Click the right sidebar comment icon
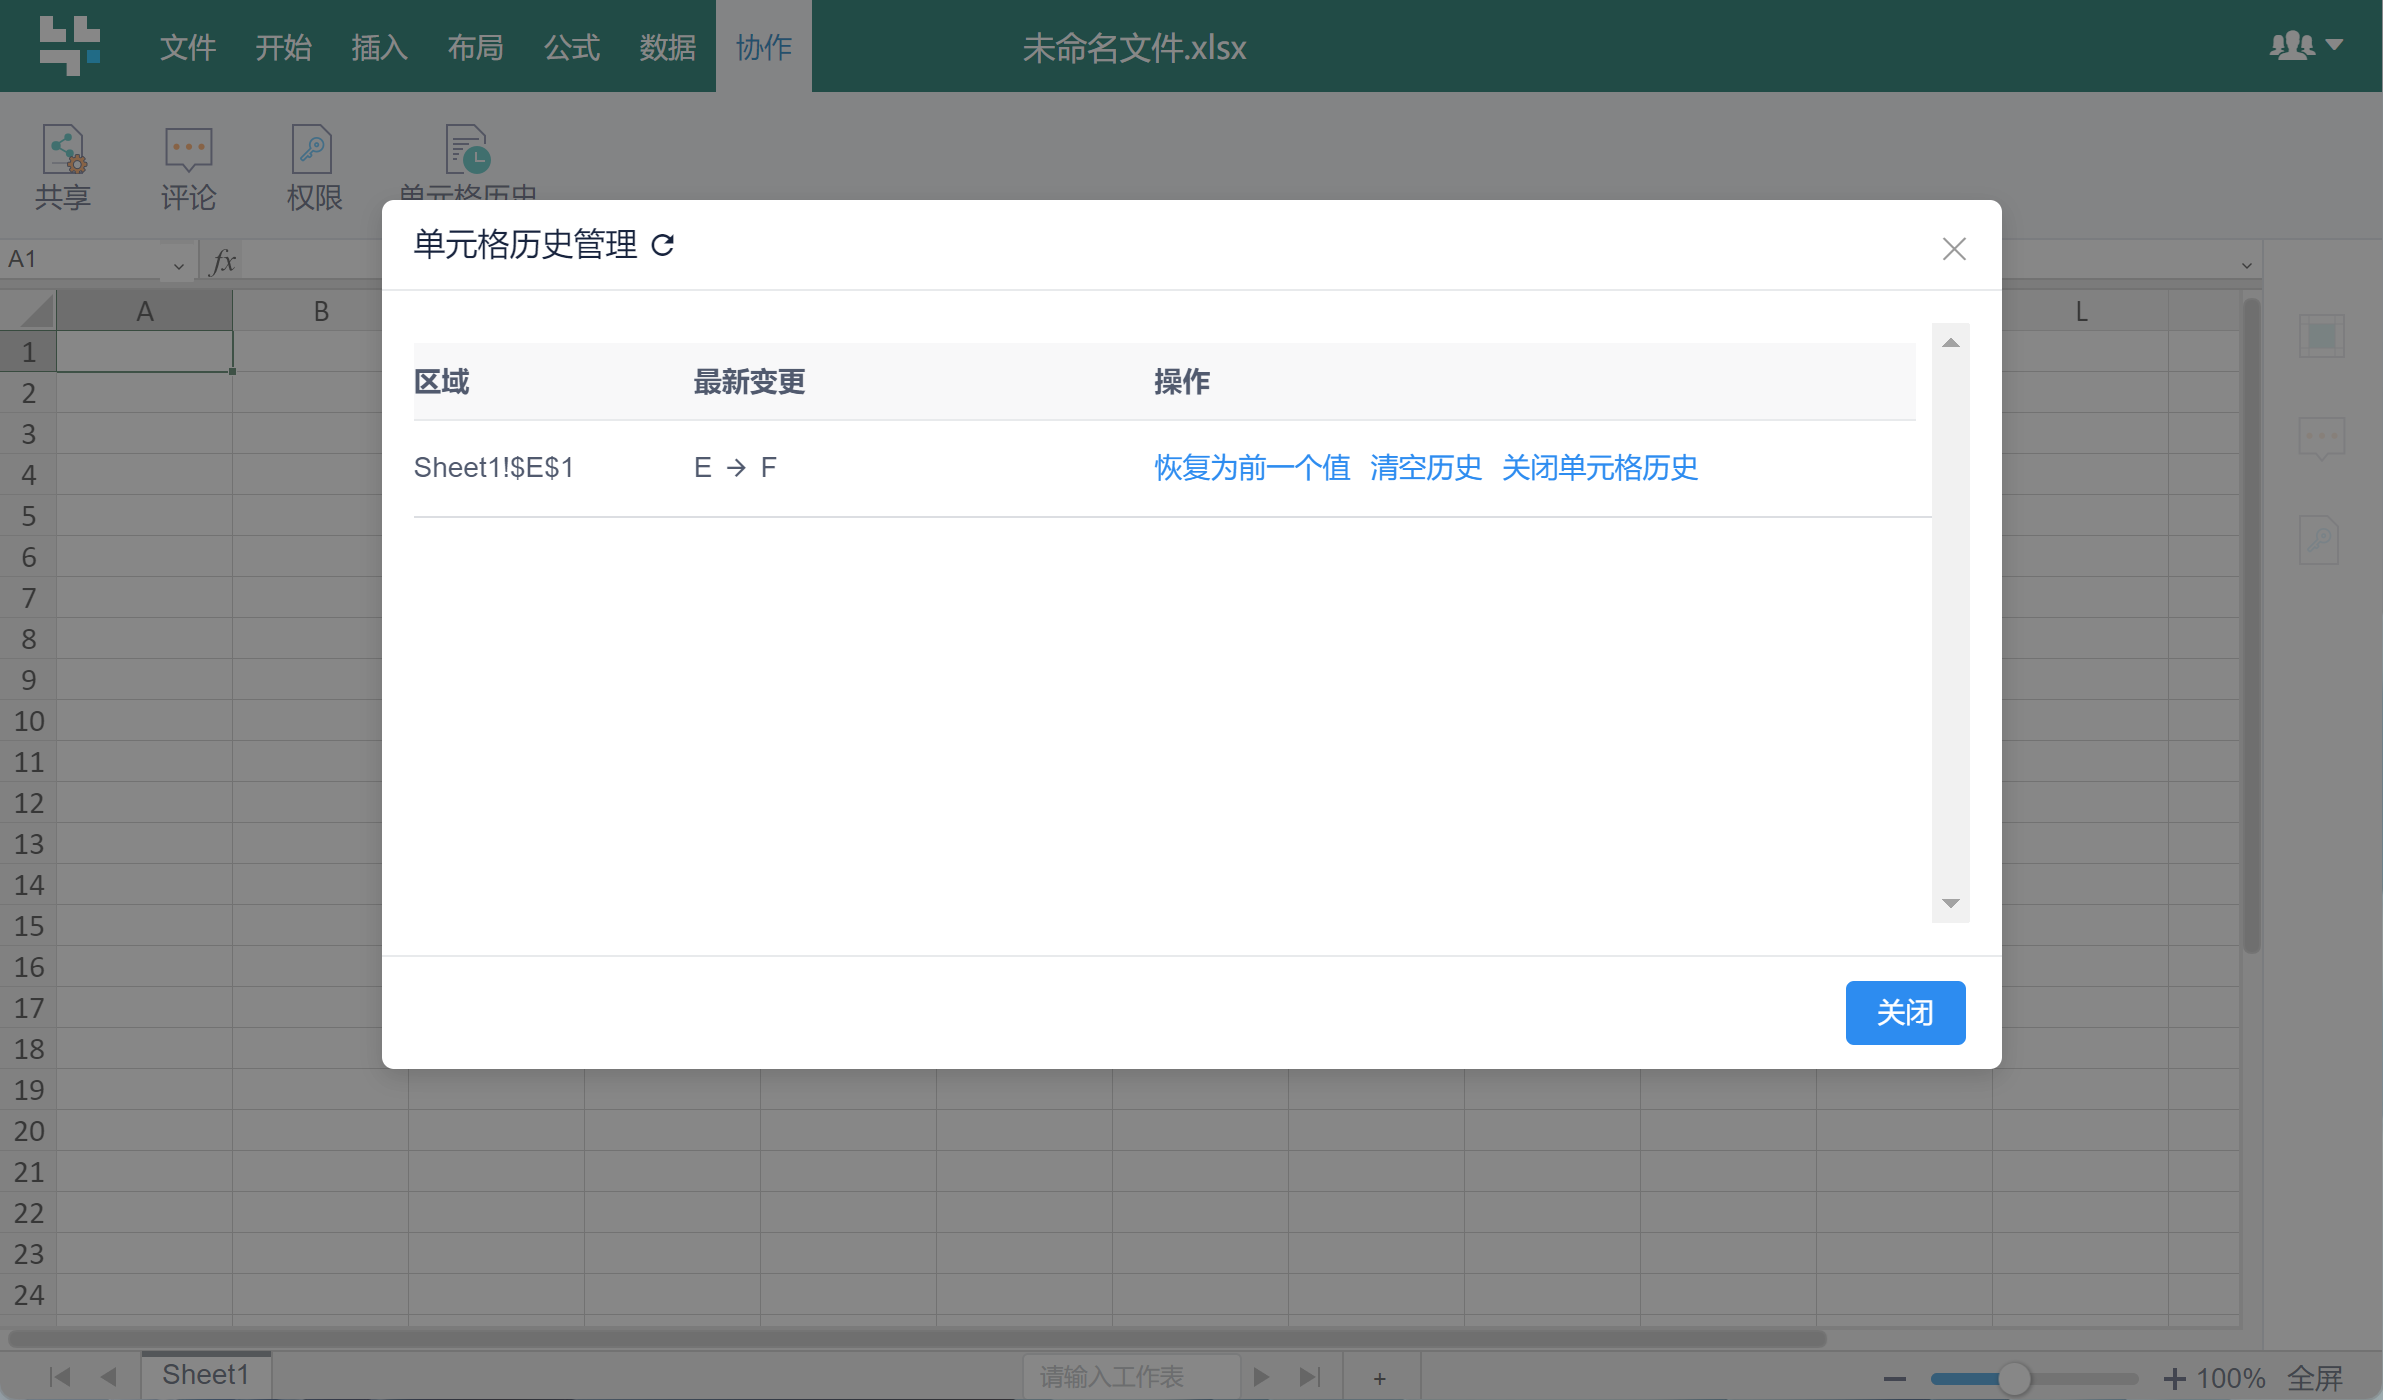The image size is (2383, 1400). pos(2322,438)
